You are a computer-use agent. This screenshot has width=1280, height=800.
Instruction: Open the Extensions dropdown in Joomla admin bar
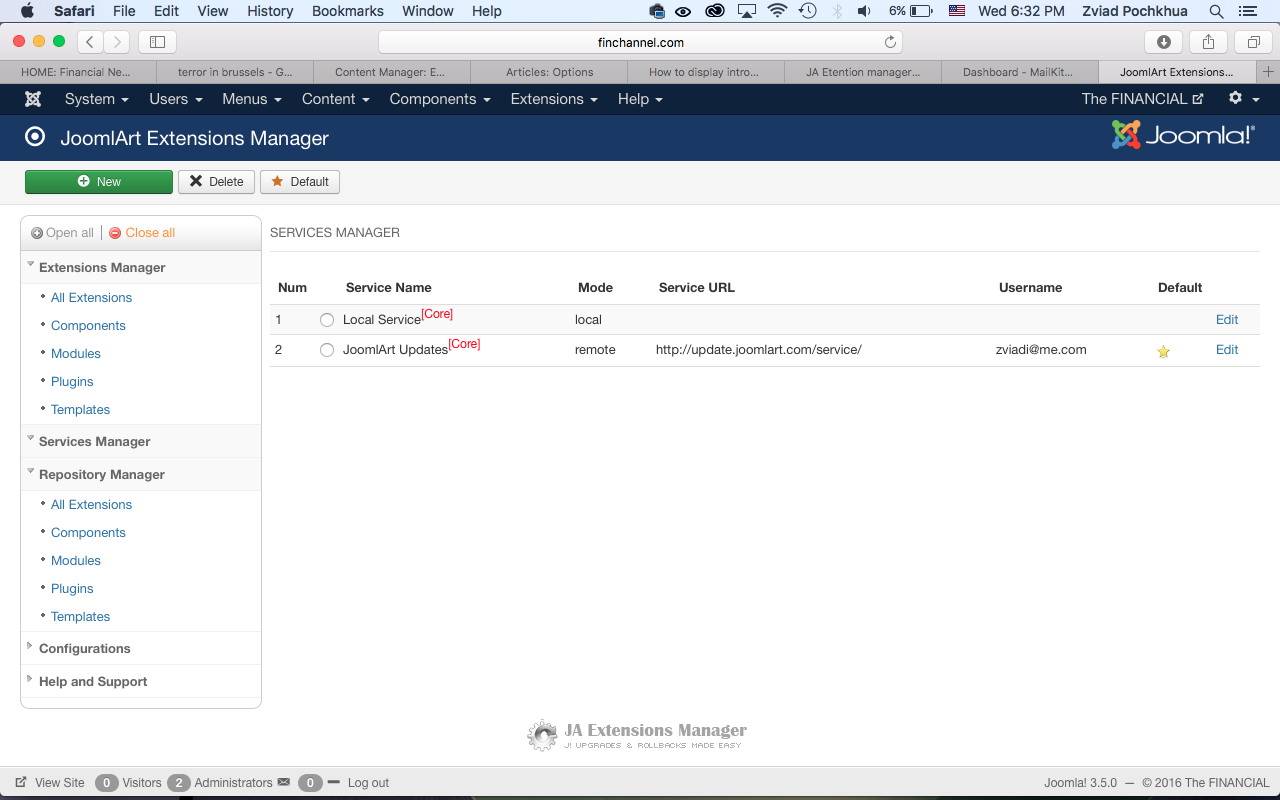tap(554, 99)
